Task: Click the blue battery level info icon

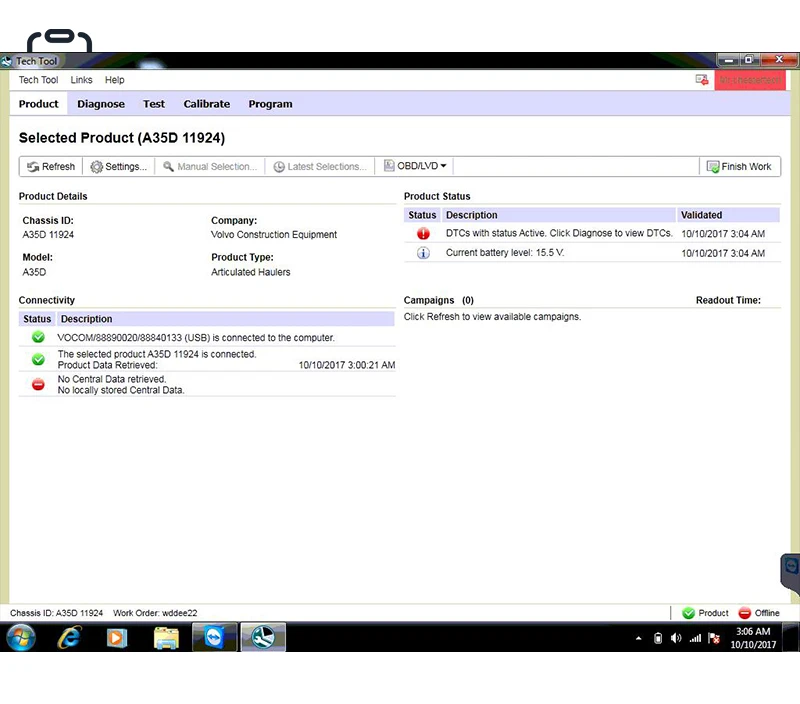Action: coord(423,253)
